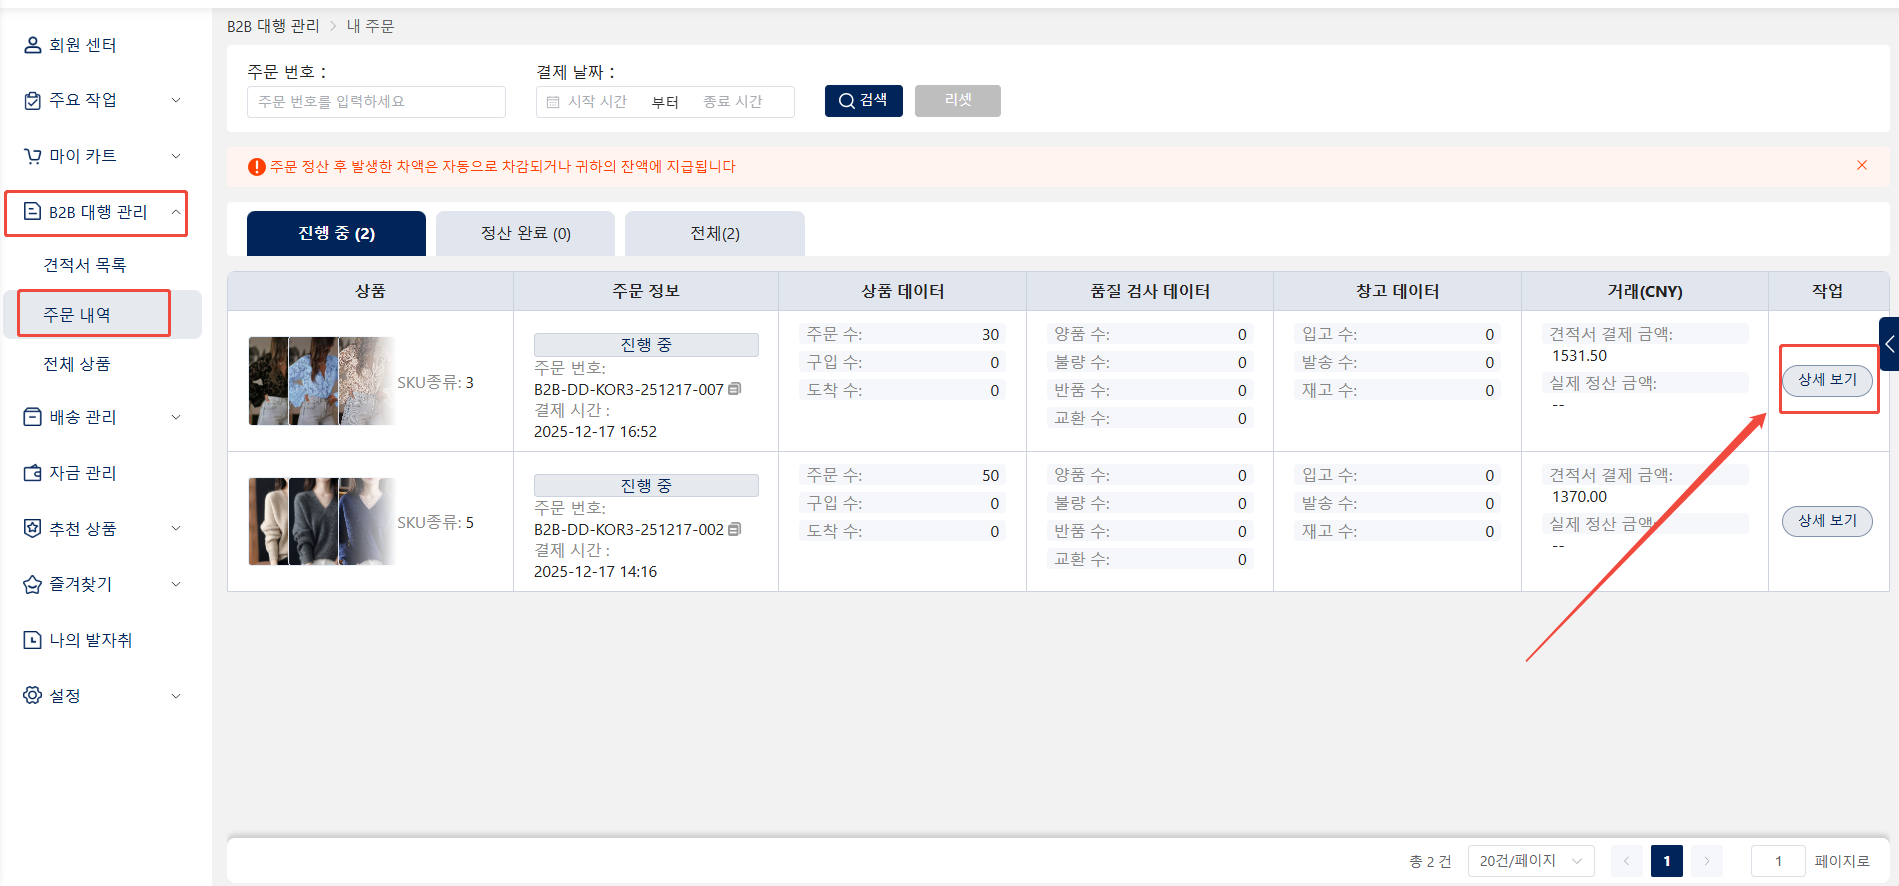This screenshot has height=886, width=1899.
Task: Focus the 주문 번호 input field
Action: click(376, 102)
